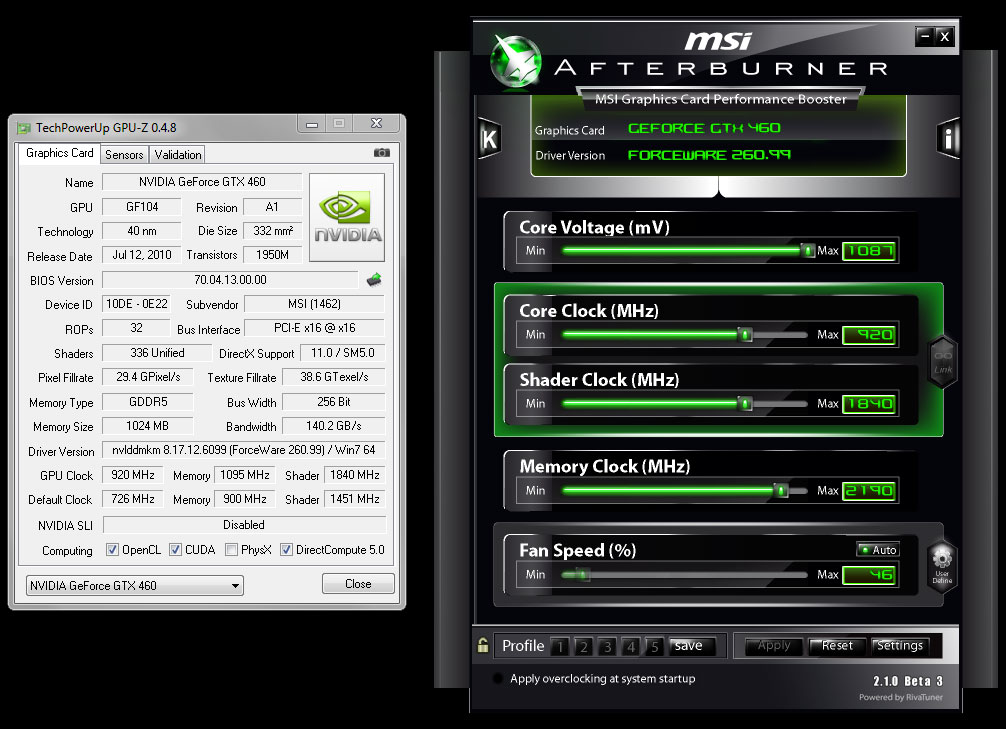Save the BIOS using the chip icon
1006x729 pixels.
click(x=374, y=280)
